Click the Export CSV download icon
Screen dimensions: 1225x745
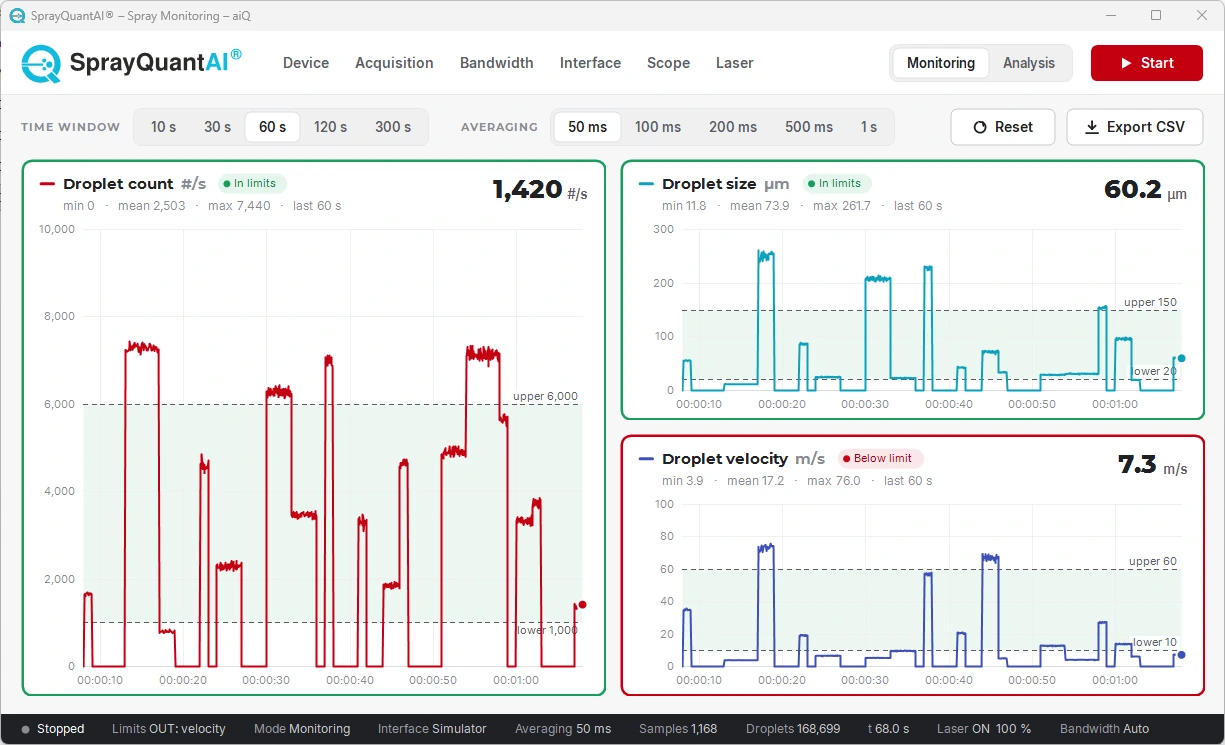[1092, 127]
